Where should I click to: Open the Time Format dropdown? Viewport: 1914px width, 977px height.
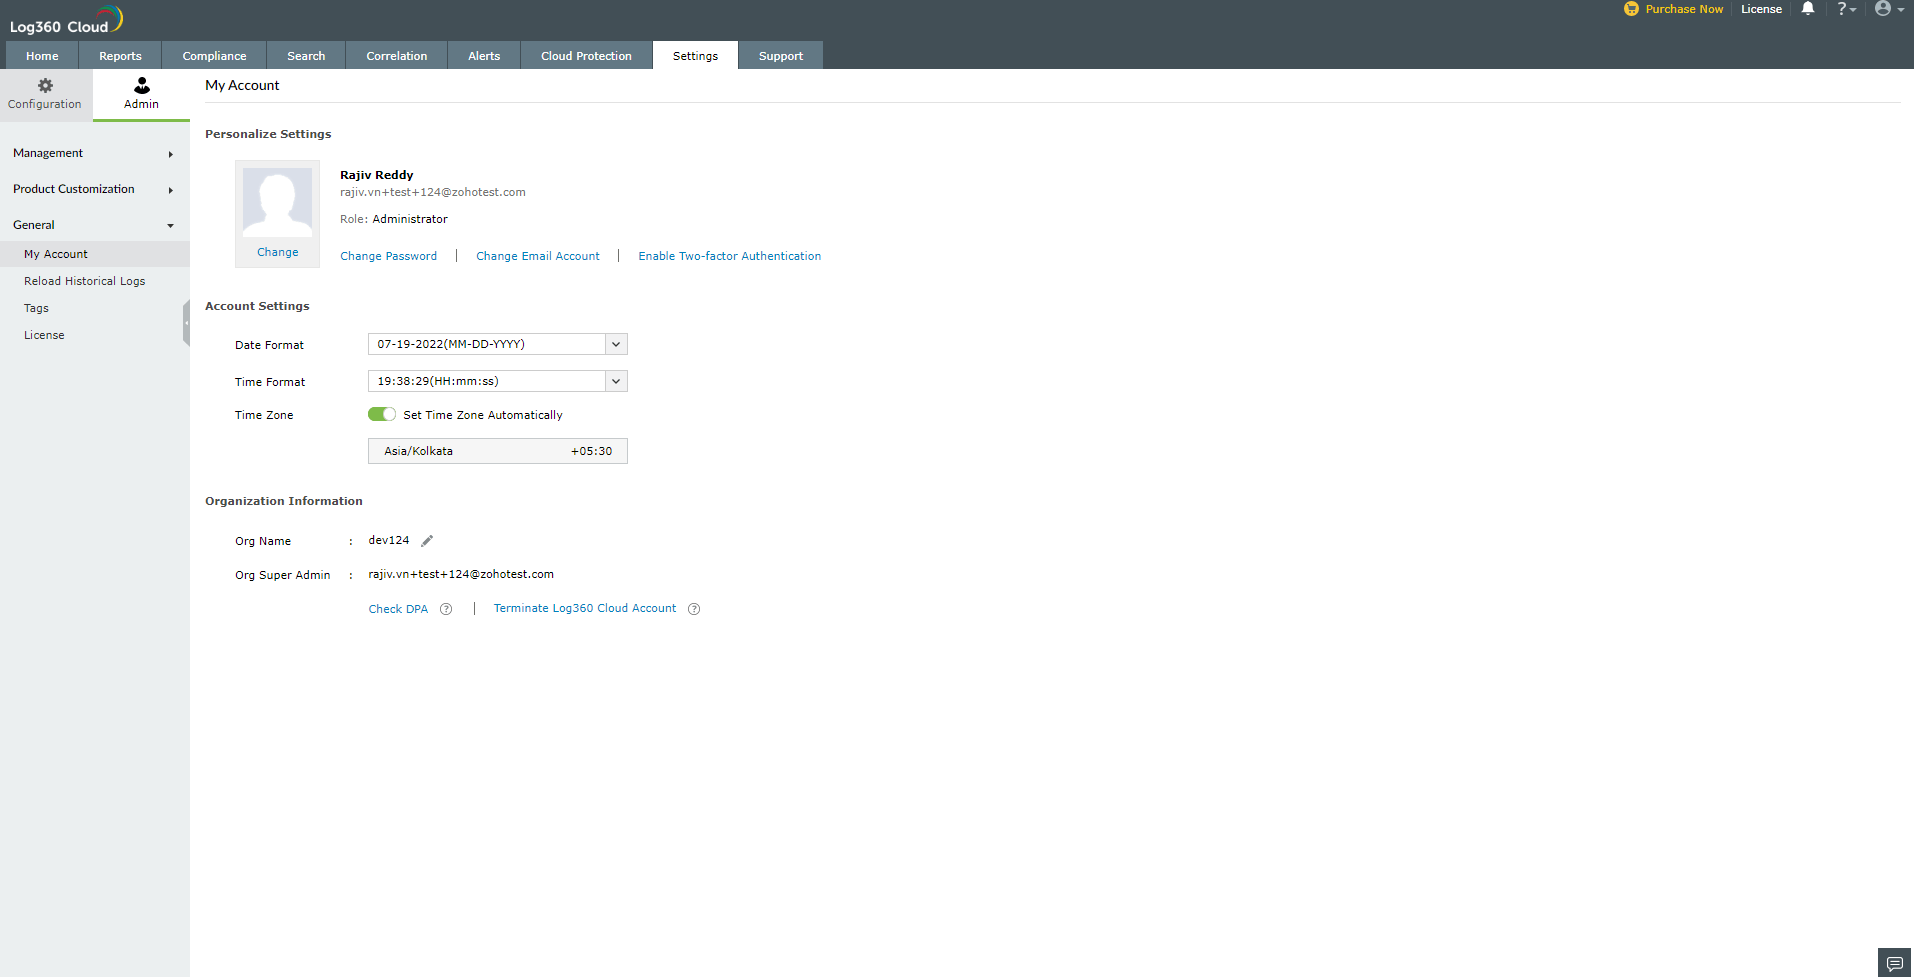[497, 381]
